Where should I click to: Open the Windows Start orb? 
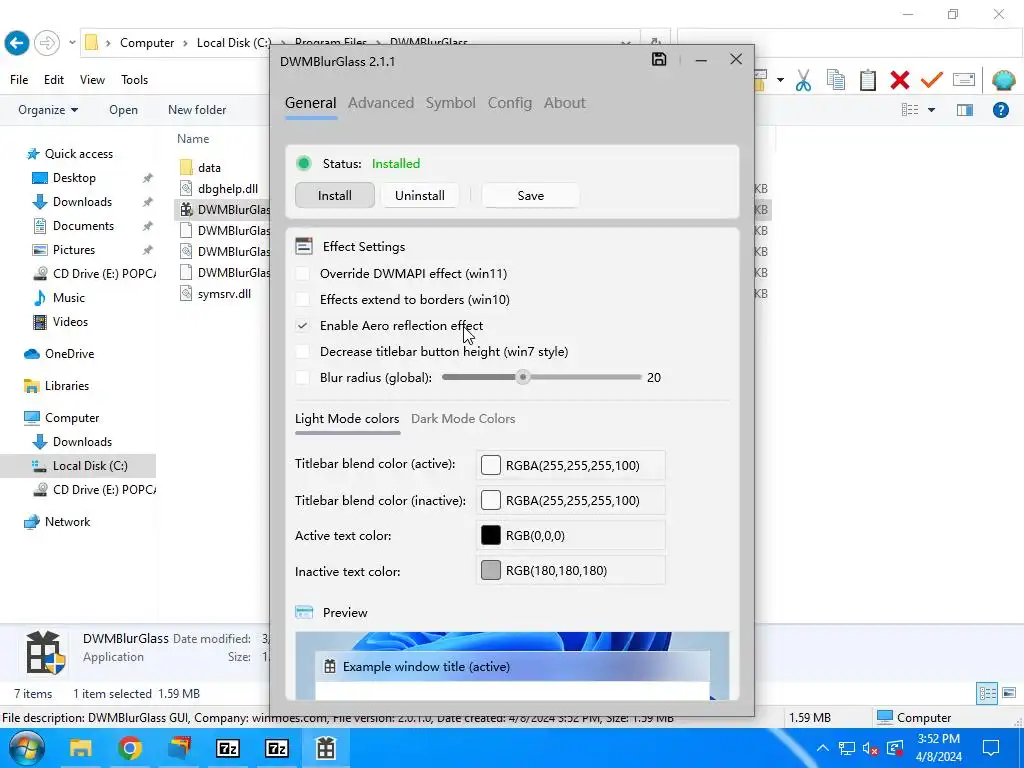click(27, 748)
